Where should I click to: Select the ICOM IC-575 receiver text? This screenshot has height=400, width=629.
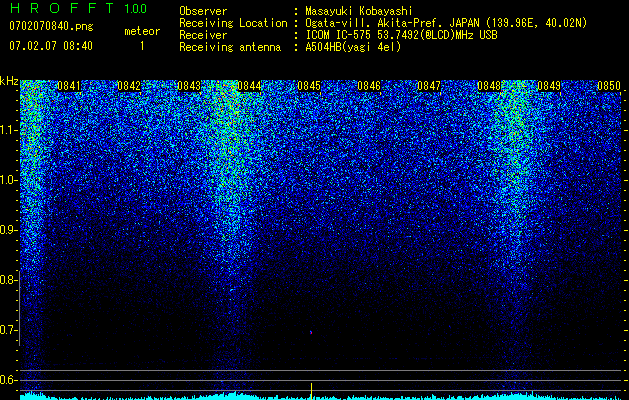(401, 35)
